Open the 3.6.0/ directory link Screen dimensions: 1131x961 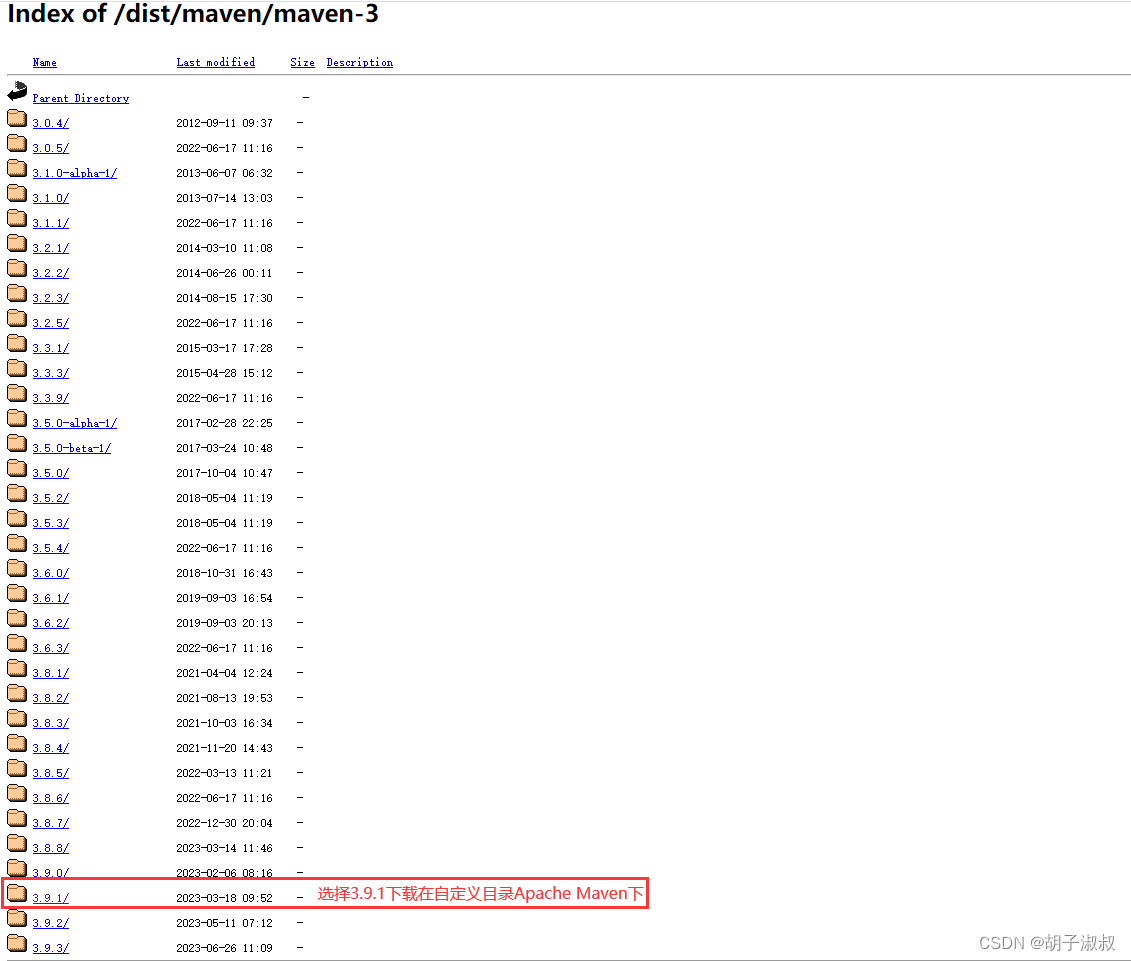(x=51, y=572)
